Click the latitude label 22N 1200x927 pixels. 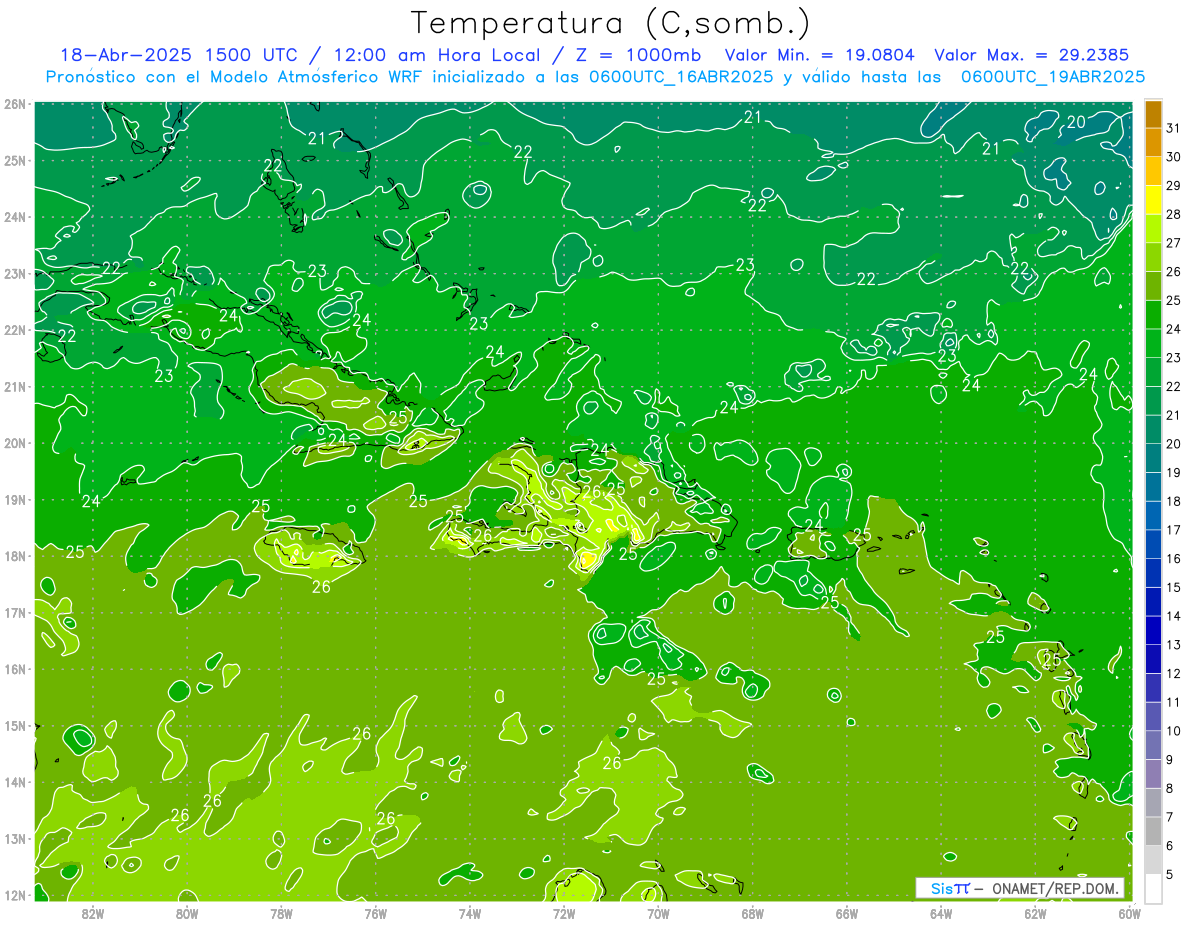pos(15,330)
